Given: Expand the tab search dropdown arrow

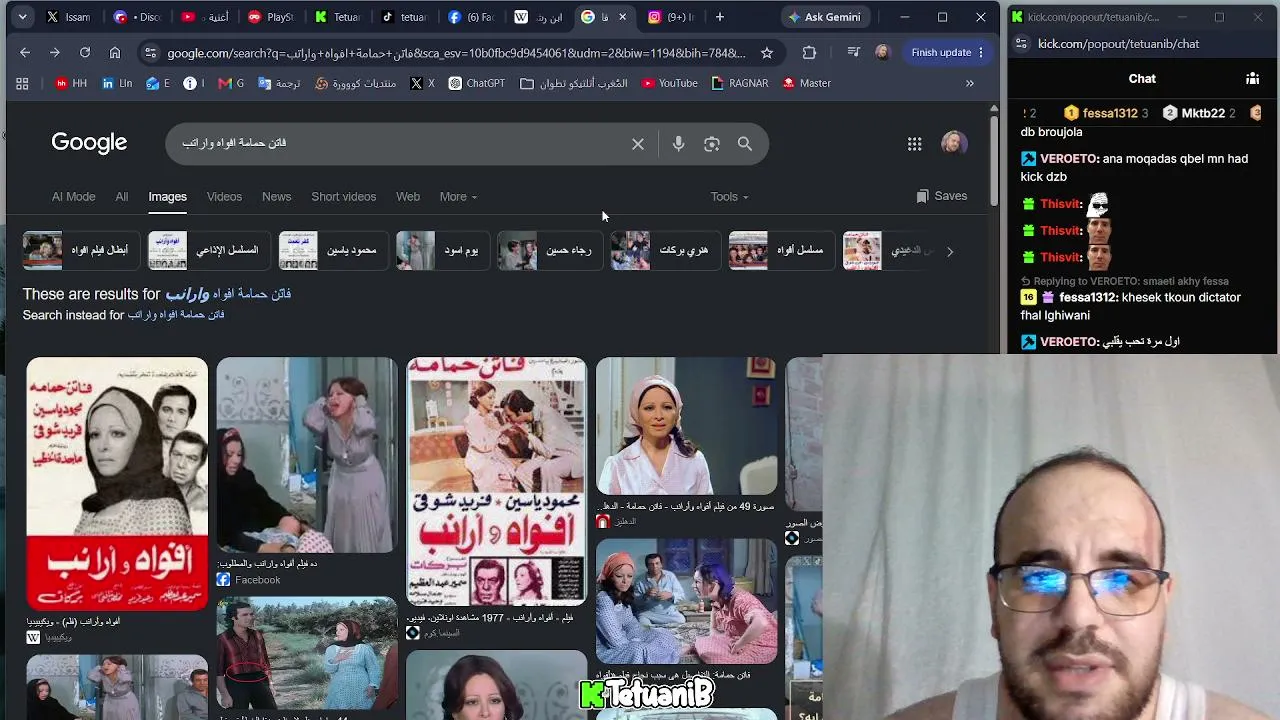Looking at the screenshot, I should (x=22, y=17).
